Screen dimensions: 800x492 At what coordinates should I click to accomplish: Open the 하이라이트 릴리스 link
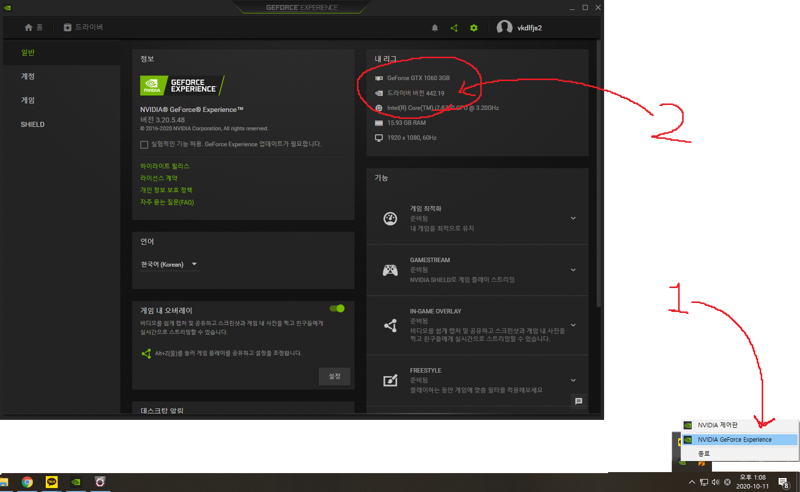[x=164, y=166]
